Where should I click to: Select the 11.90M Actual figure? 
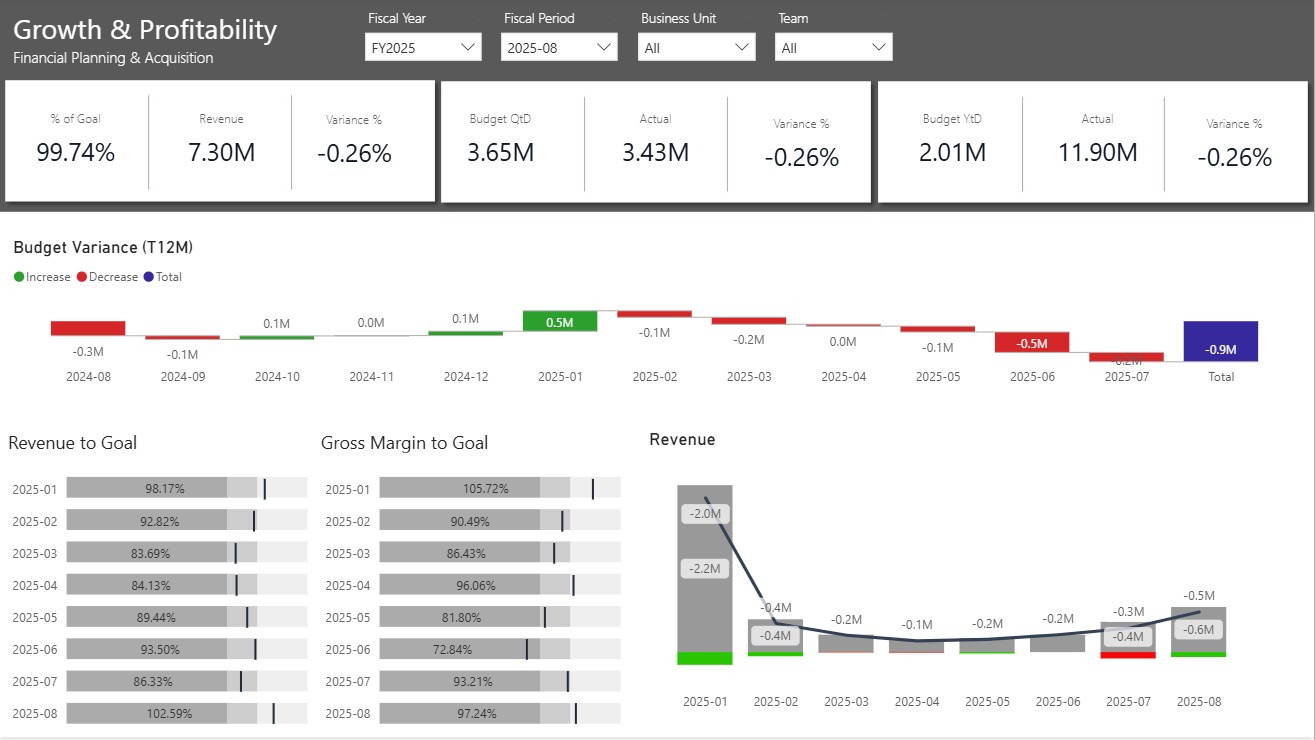(1097, 153)
